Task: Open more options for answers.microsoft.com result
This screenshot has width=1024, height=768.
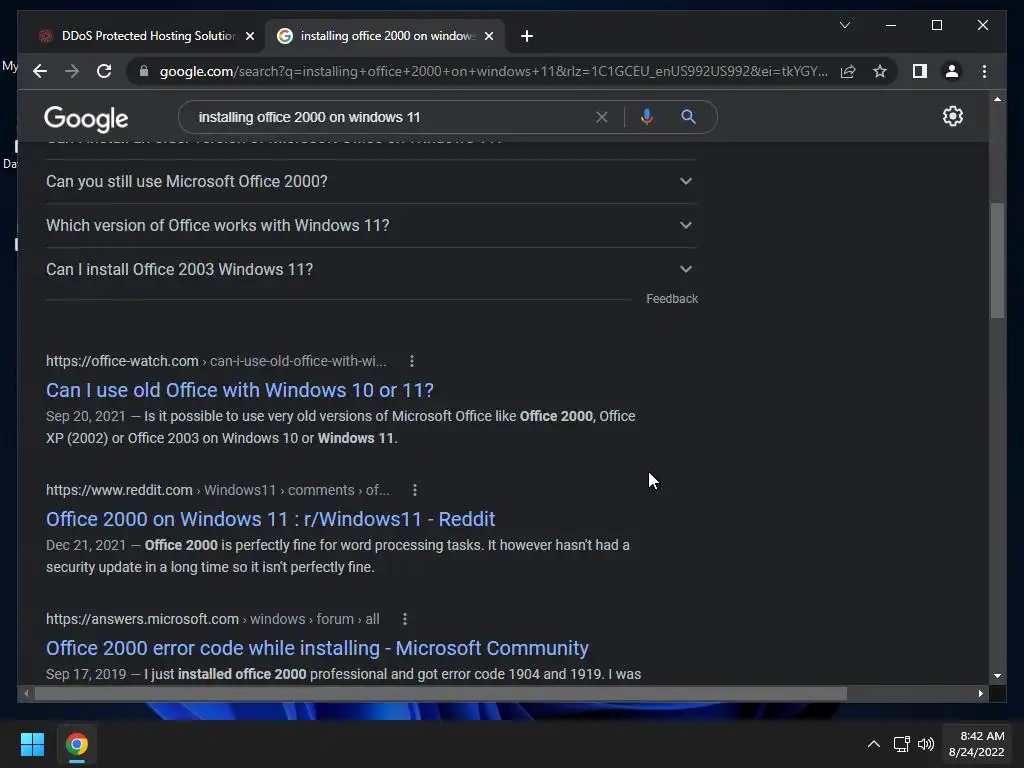Action: pos(405,619)
